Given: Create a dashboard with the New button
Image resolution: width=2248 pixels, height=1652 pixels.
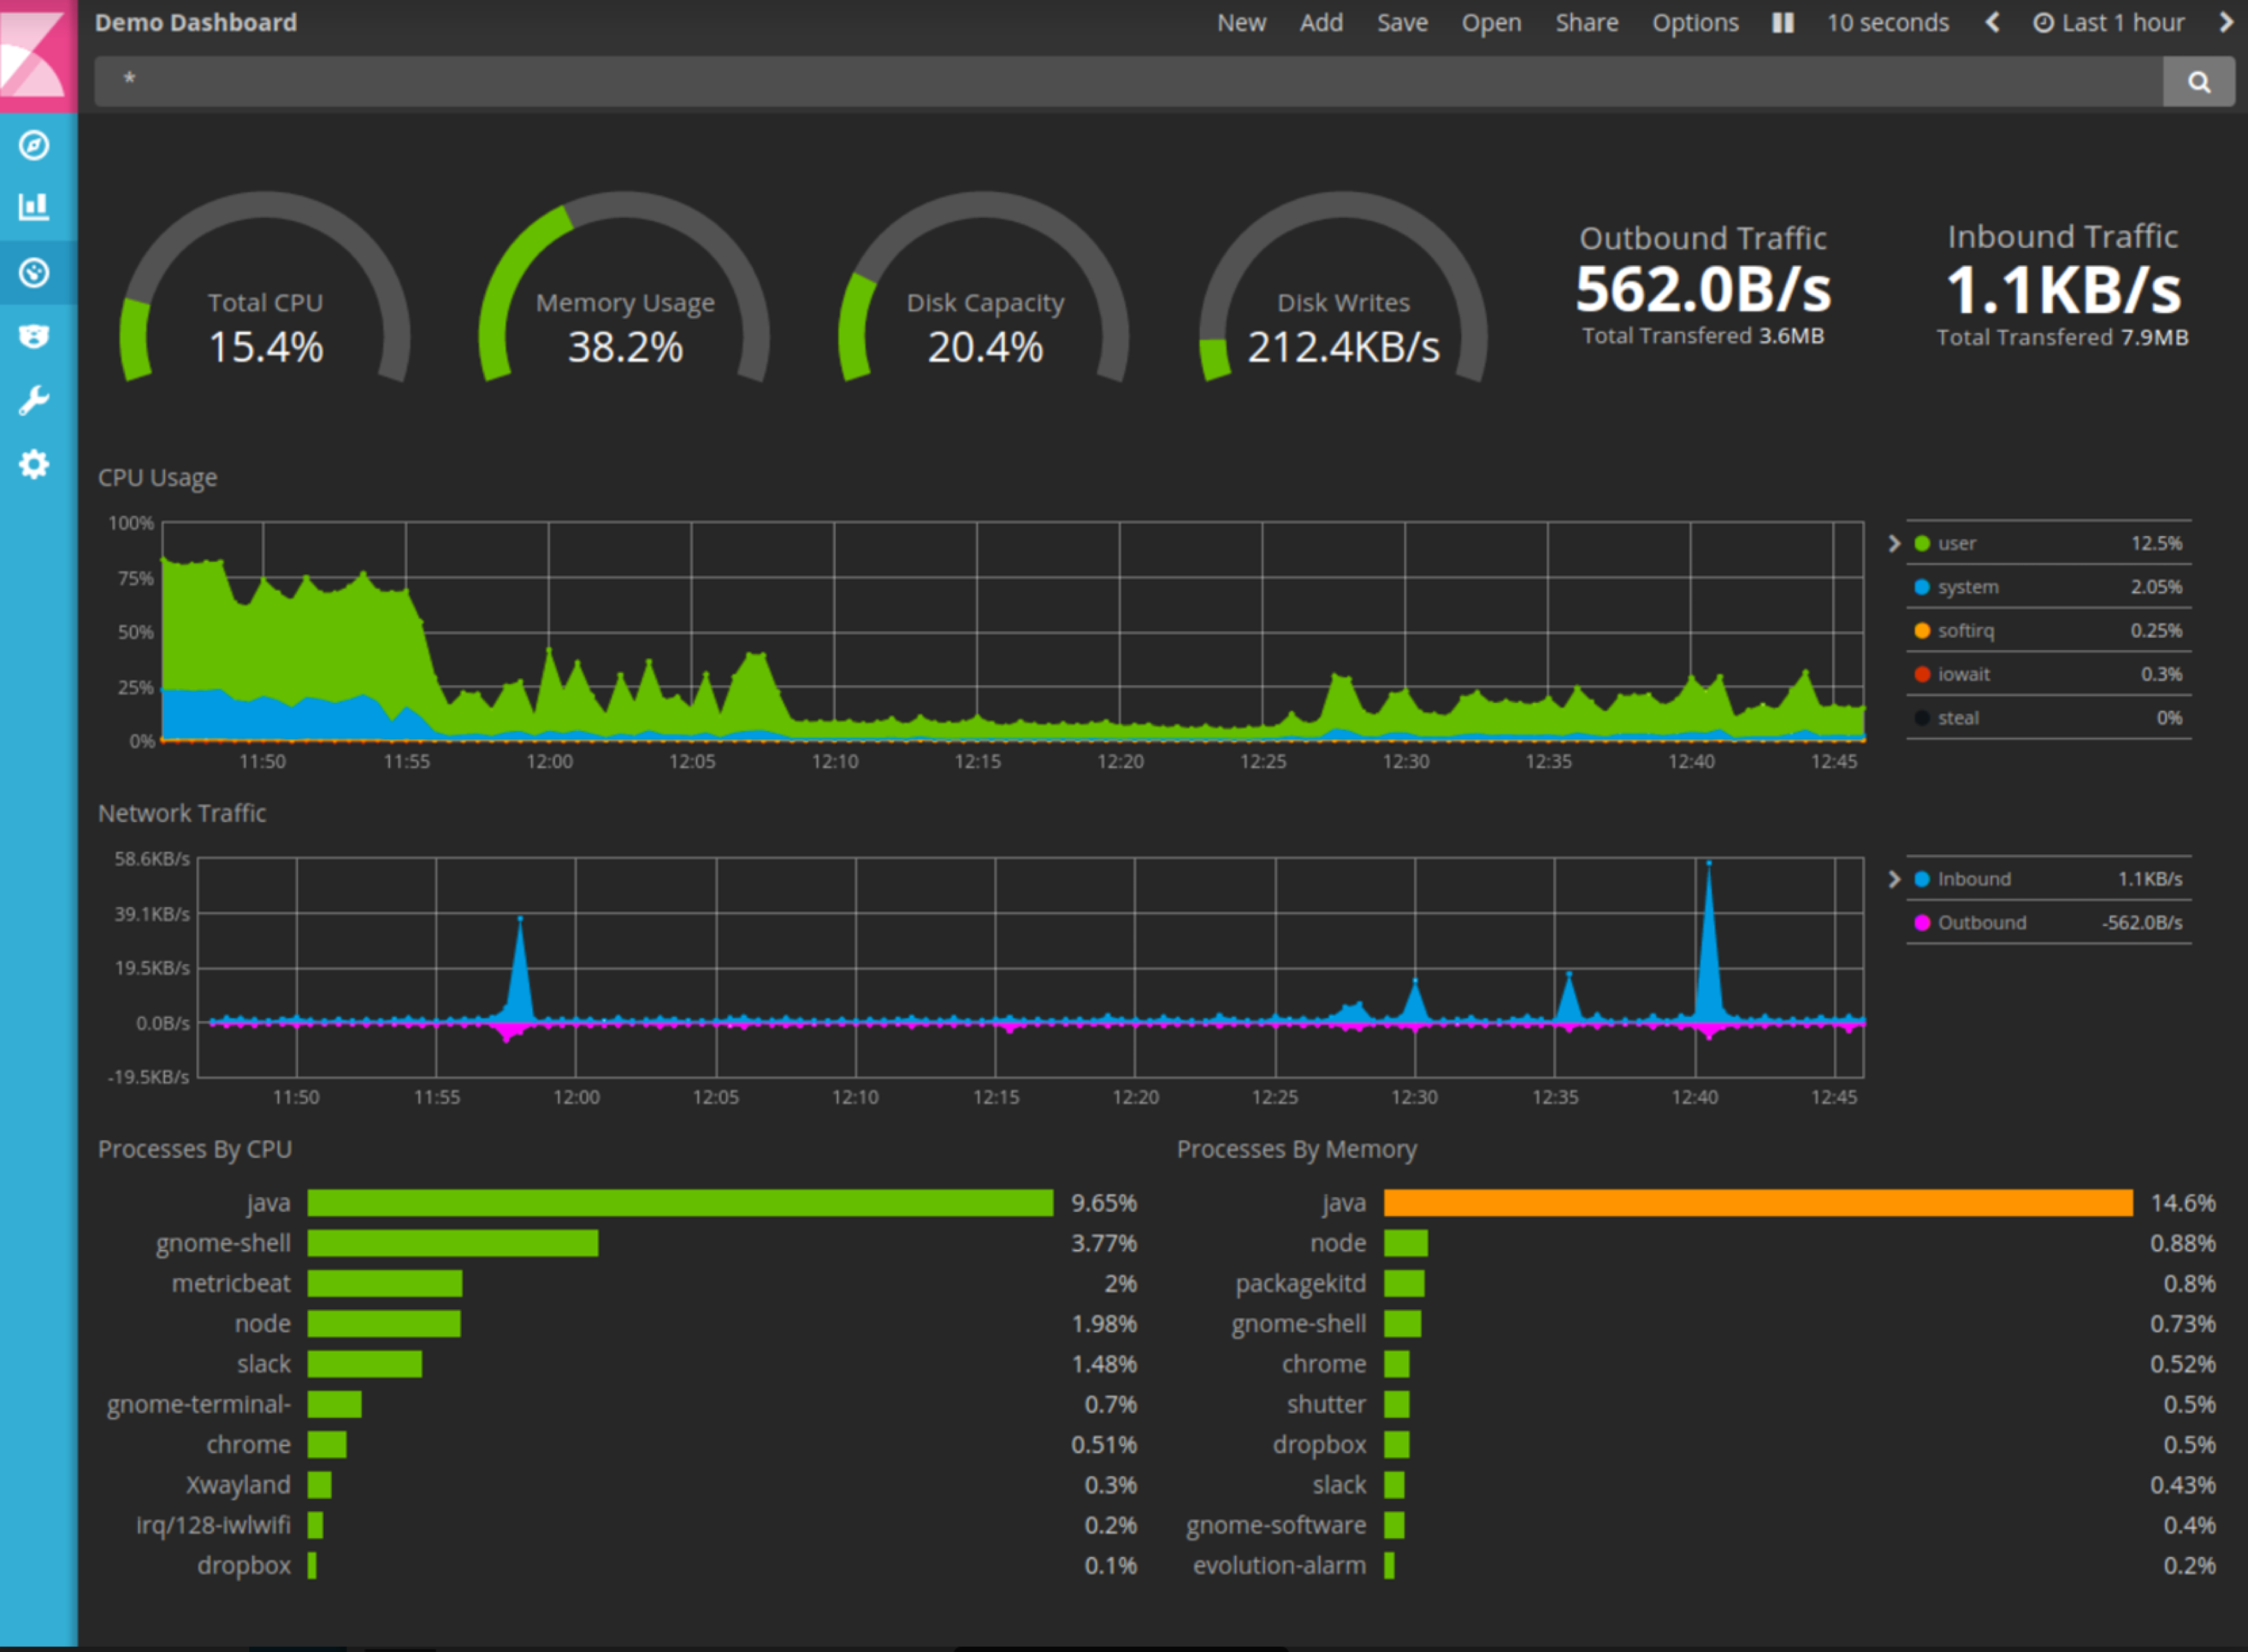Looking at the screenshot, I should tap(1241, 22).
